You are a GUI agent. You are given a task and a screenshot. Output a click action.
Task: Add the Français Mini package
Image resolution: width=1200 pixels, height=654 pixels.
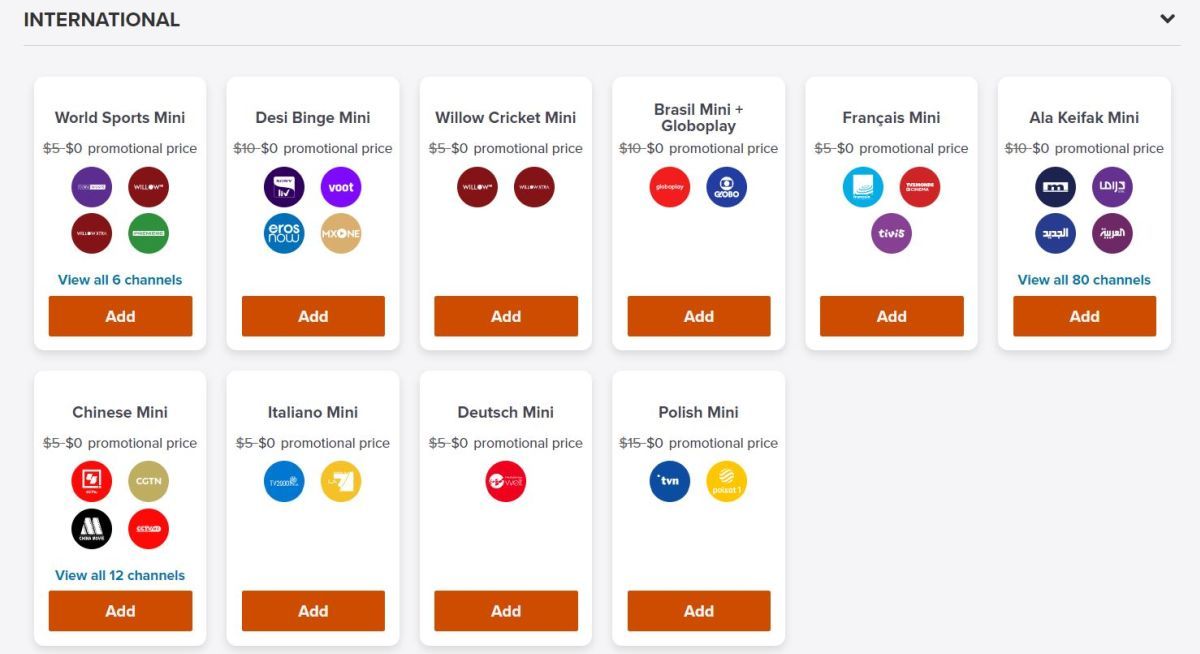pyautogui.click(x=891, y=316)
